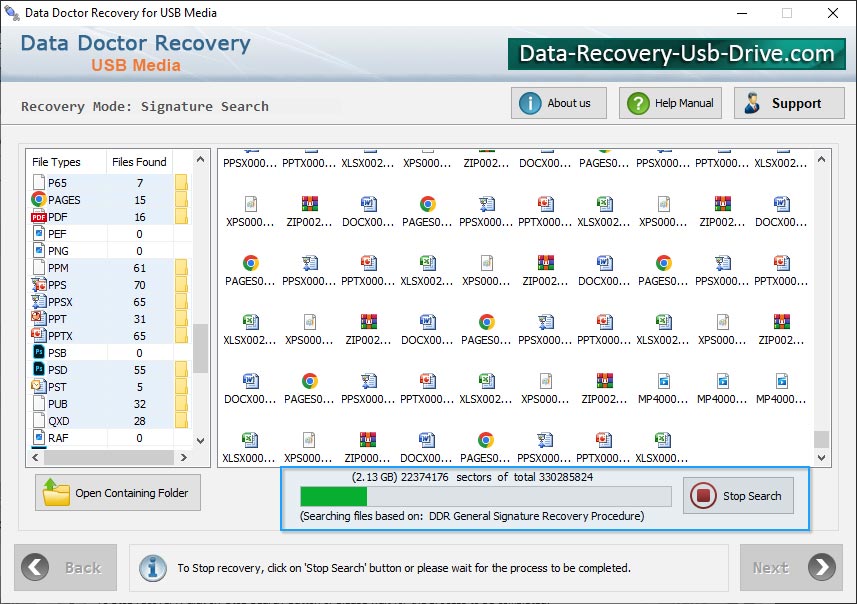Go Back to the previous step
857x604 pixels.
[66, 567]
